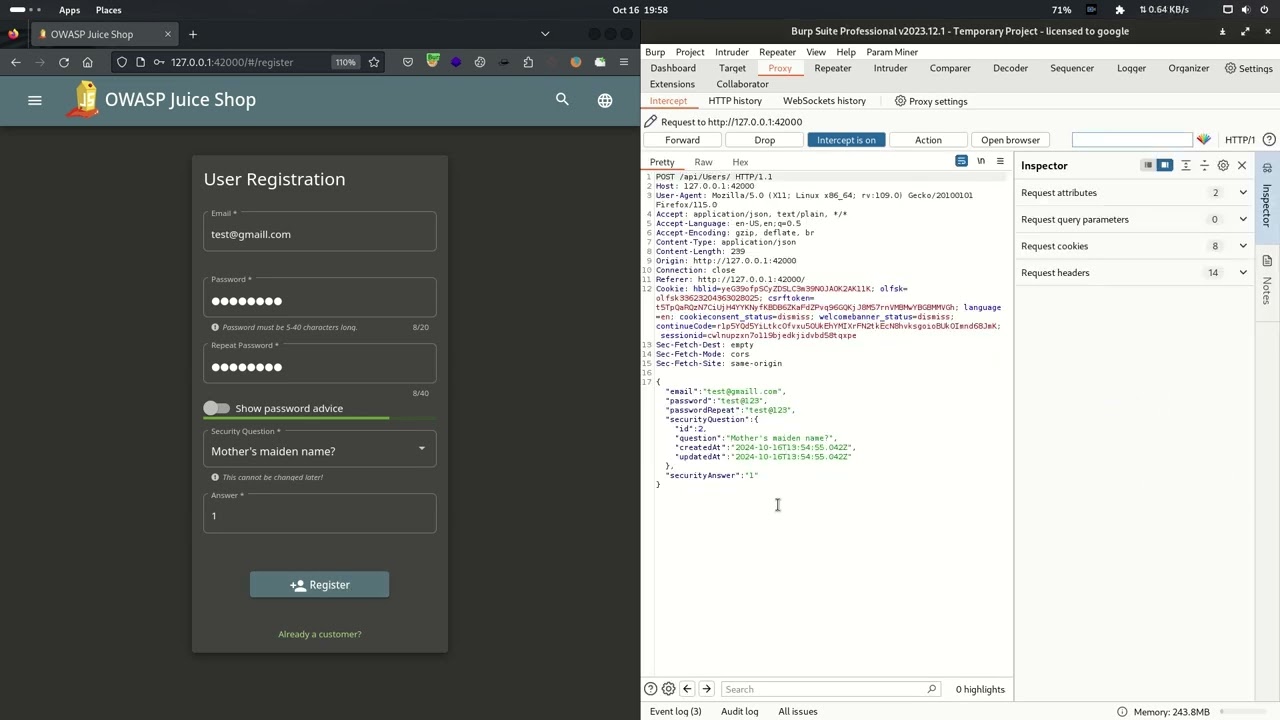Open search settings gear at bottom

[669, 689]
